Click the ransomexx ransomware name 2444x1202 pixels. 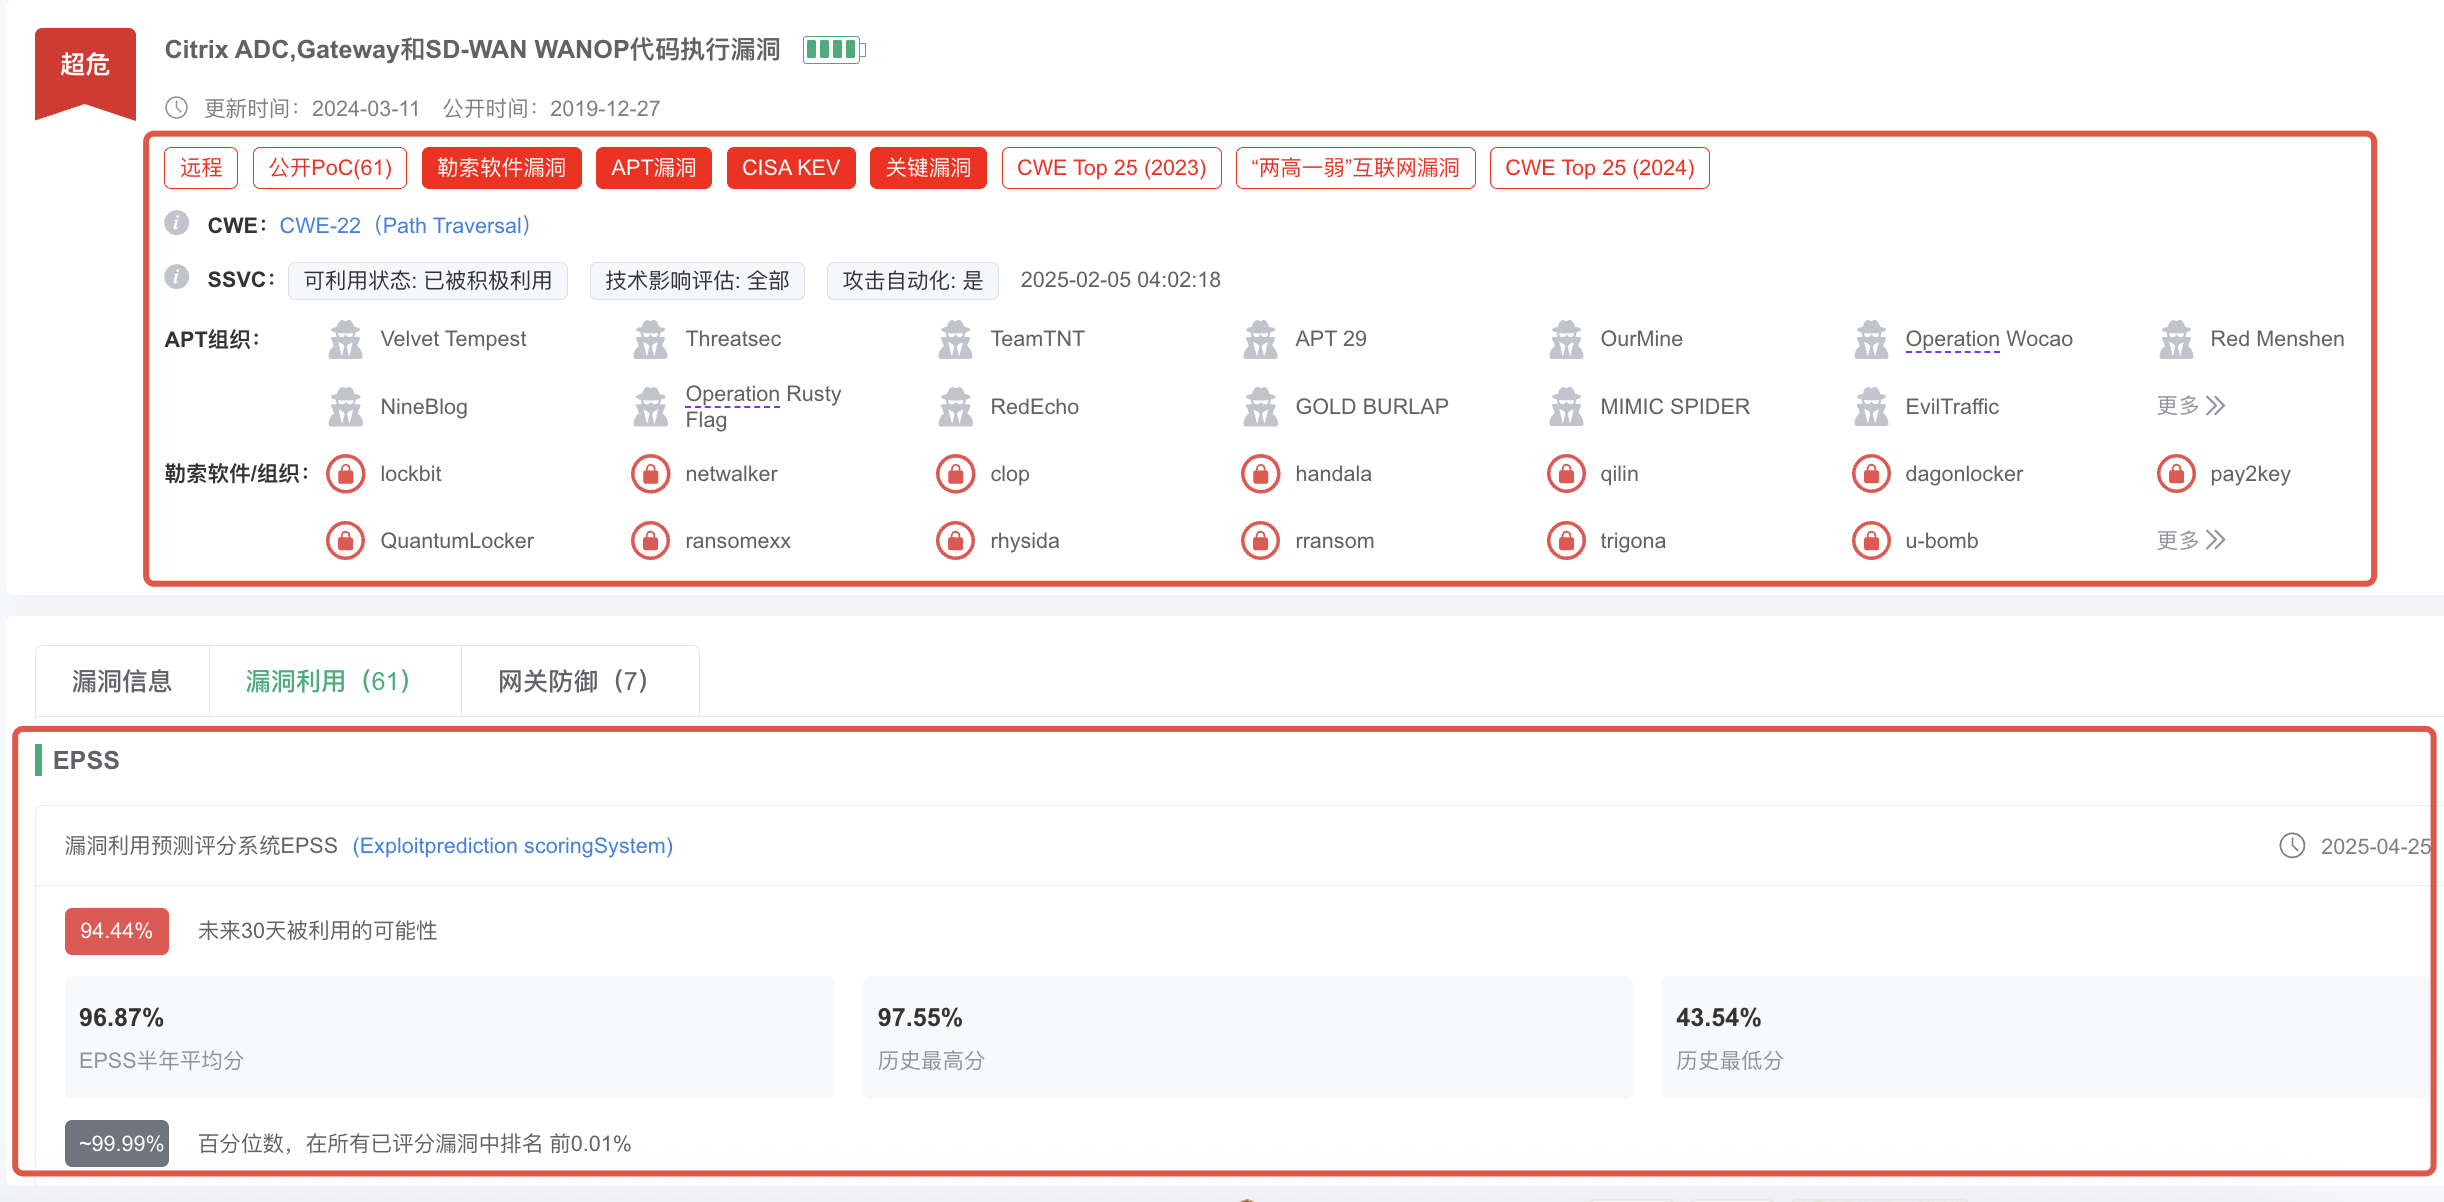[738, 541]
